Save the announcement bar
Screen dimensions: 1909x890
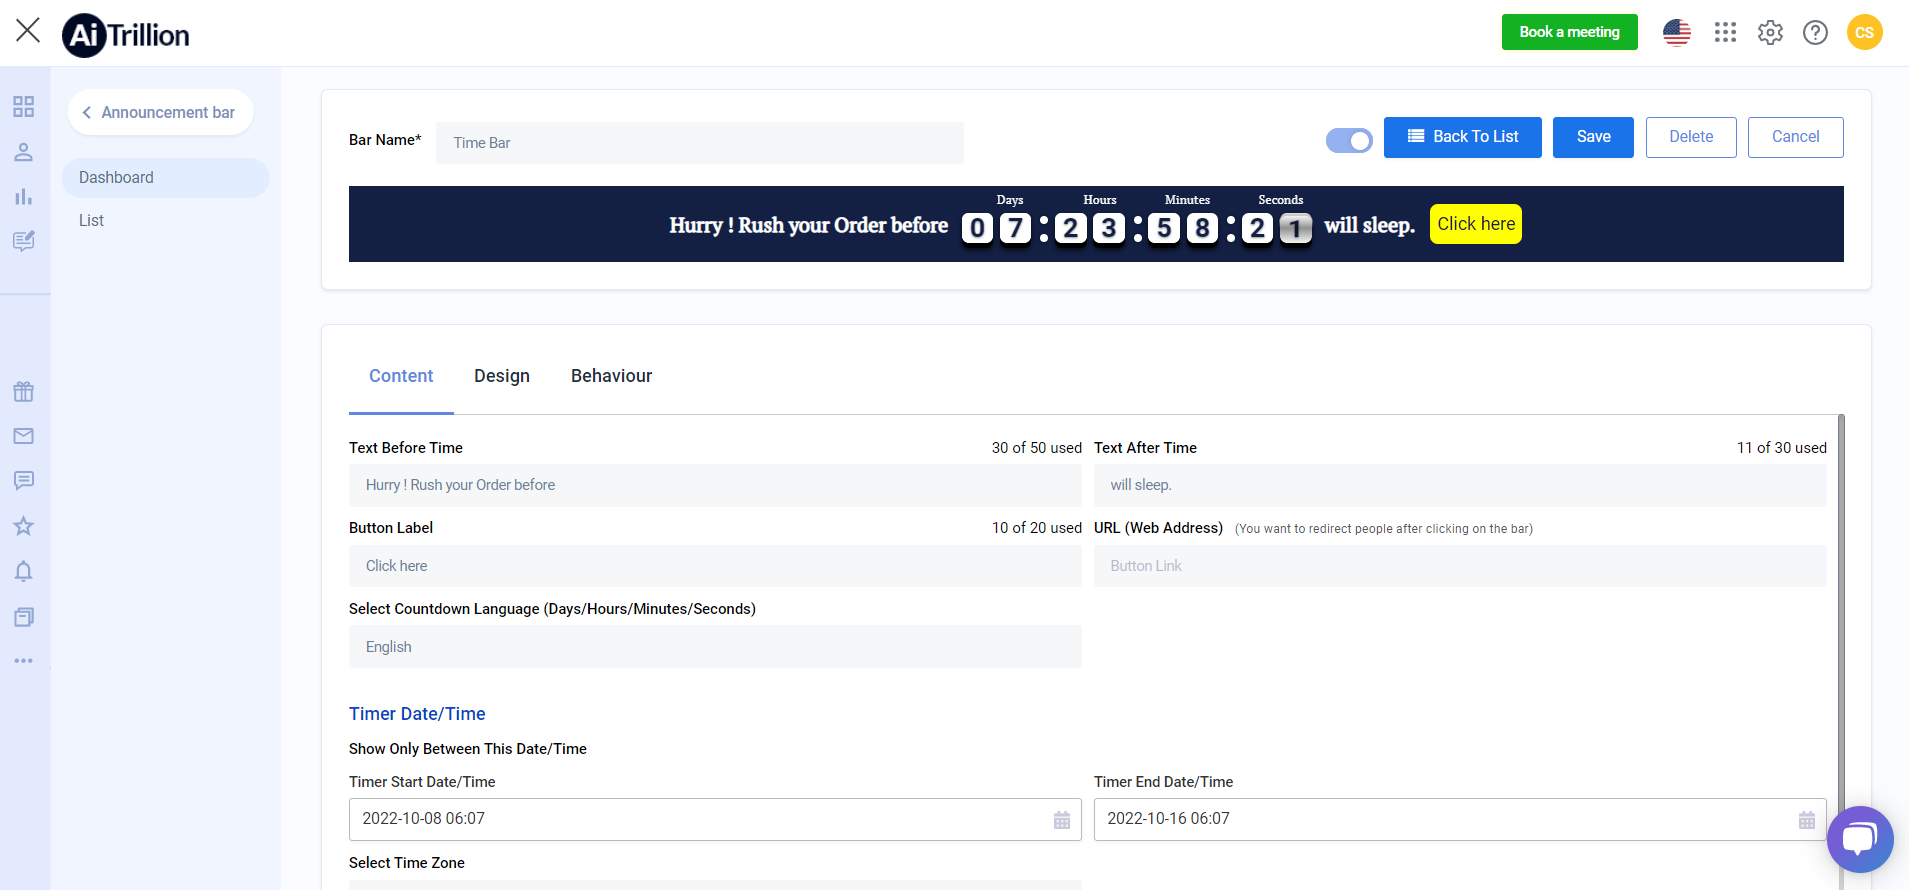tap(1593, 137)
